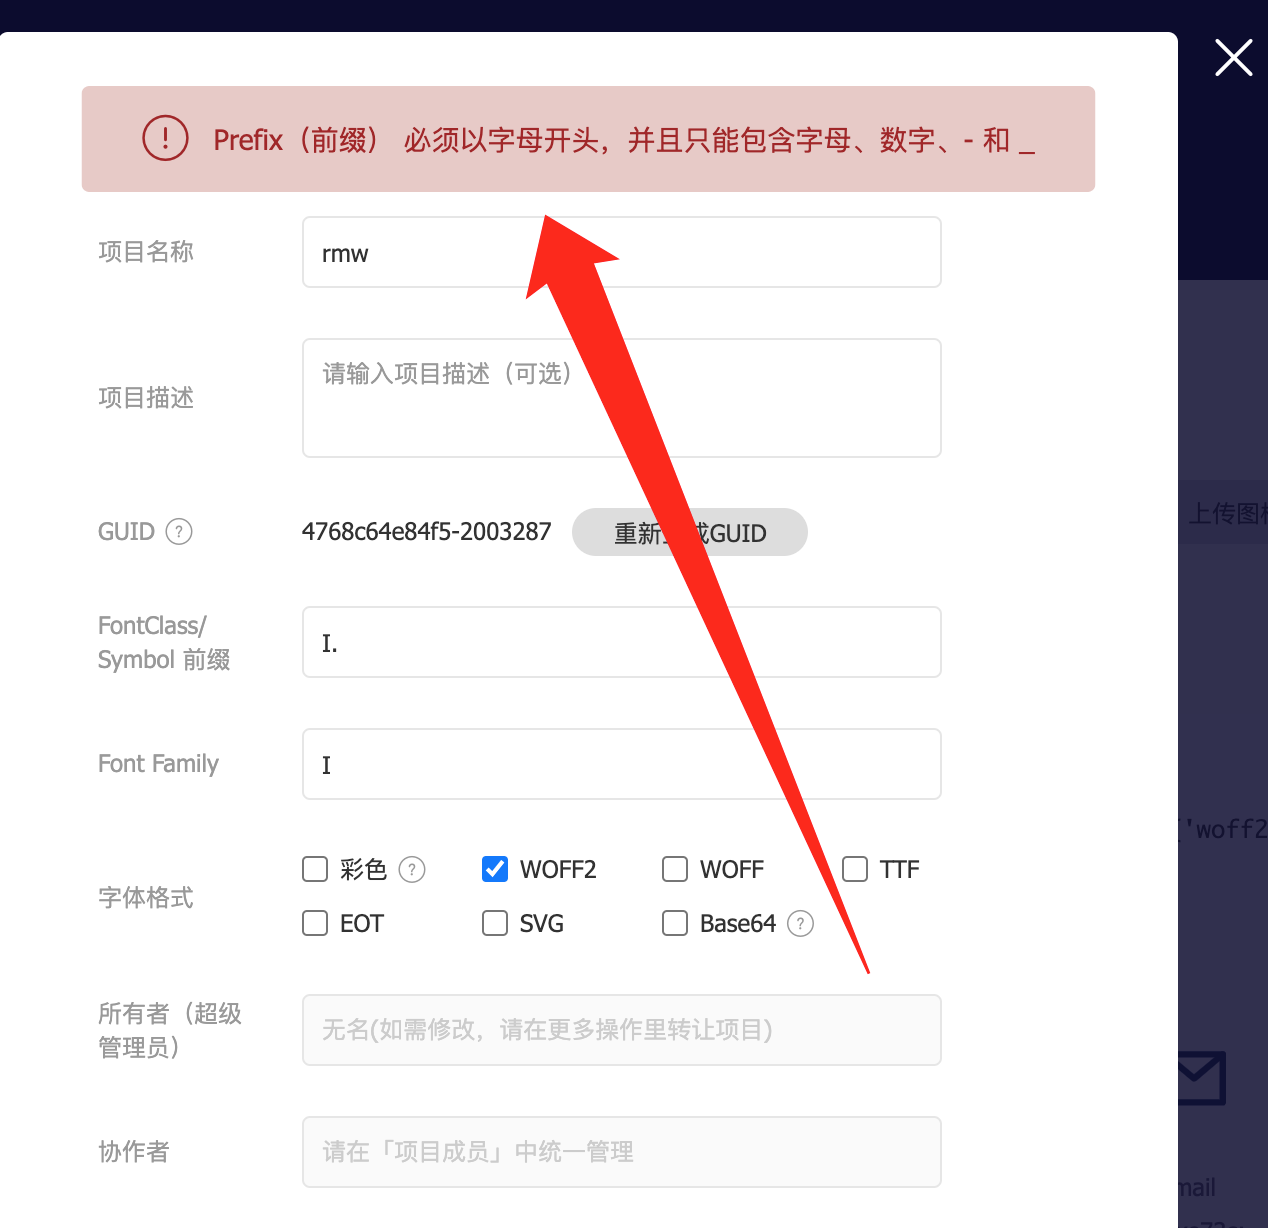Focus the 项目描述 textarea

click(622, 398)
